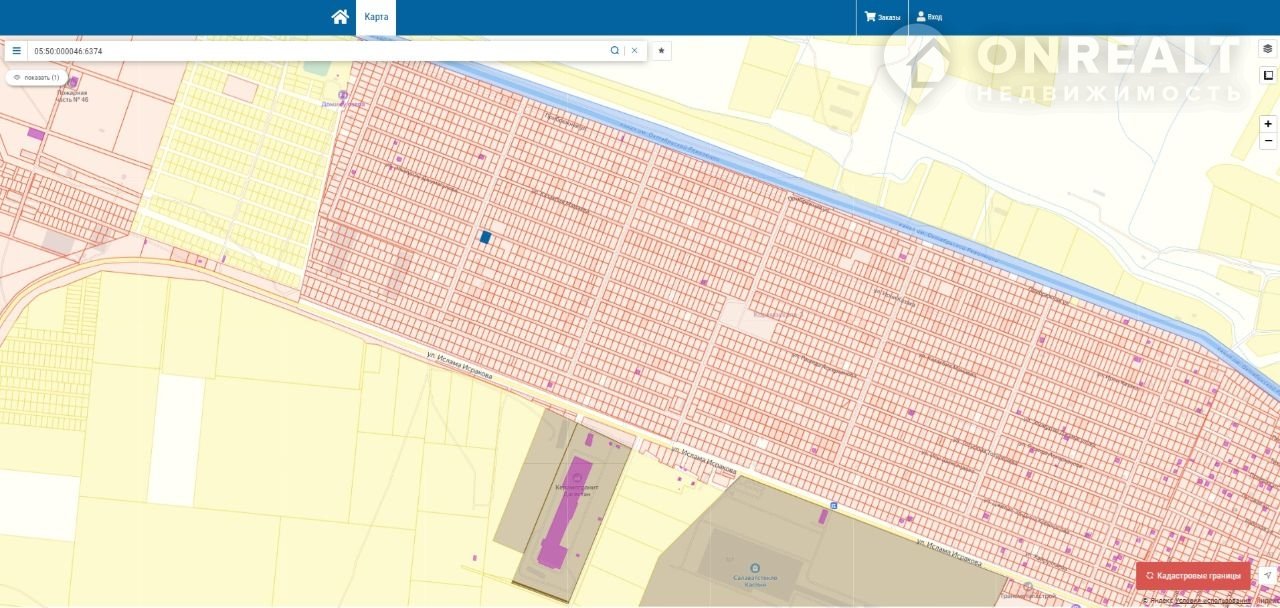The height and width of the screenshot is (608, 1280).
Task: Open Условия использования Yandex link
Action: click(1213, 601)
